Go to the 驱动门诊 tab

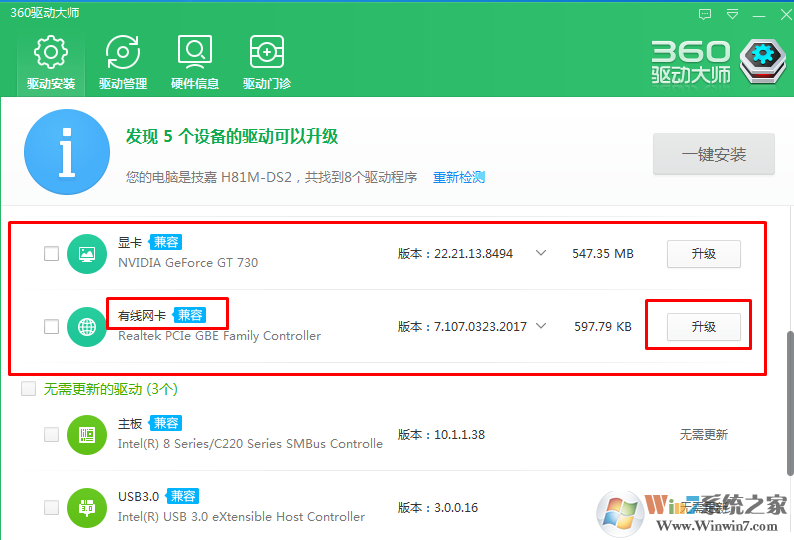tap(267, 61)
